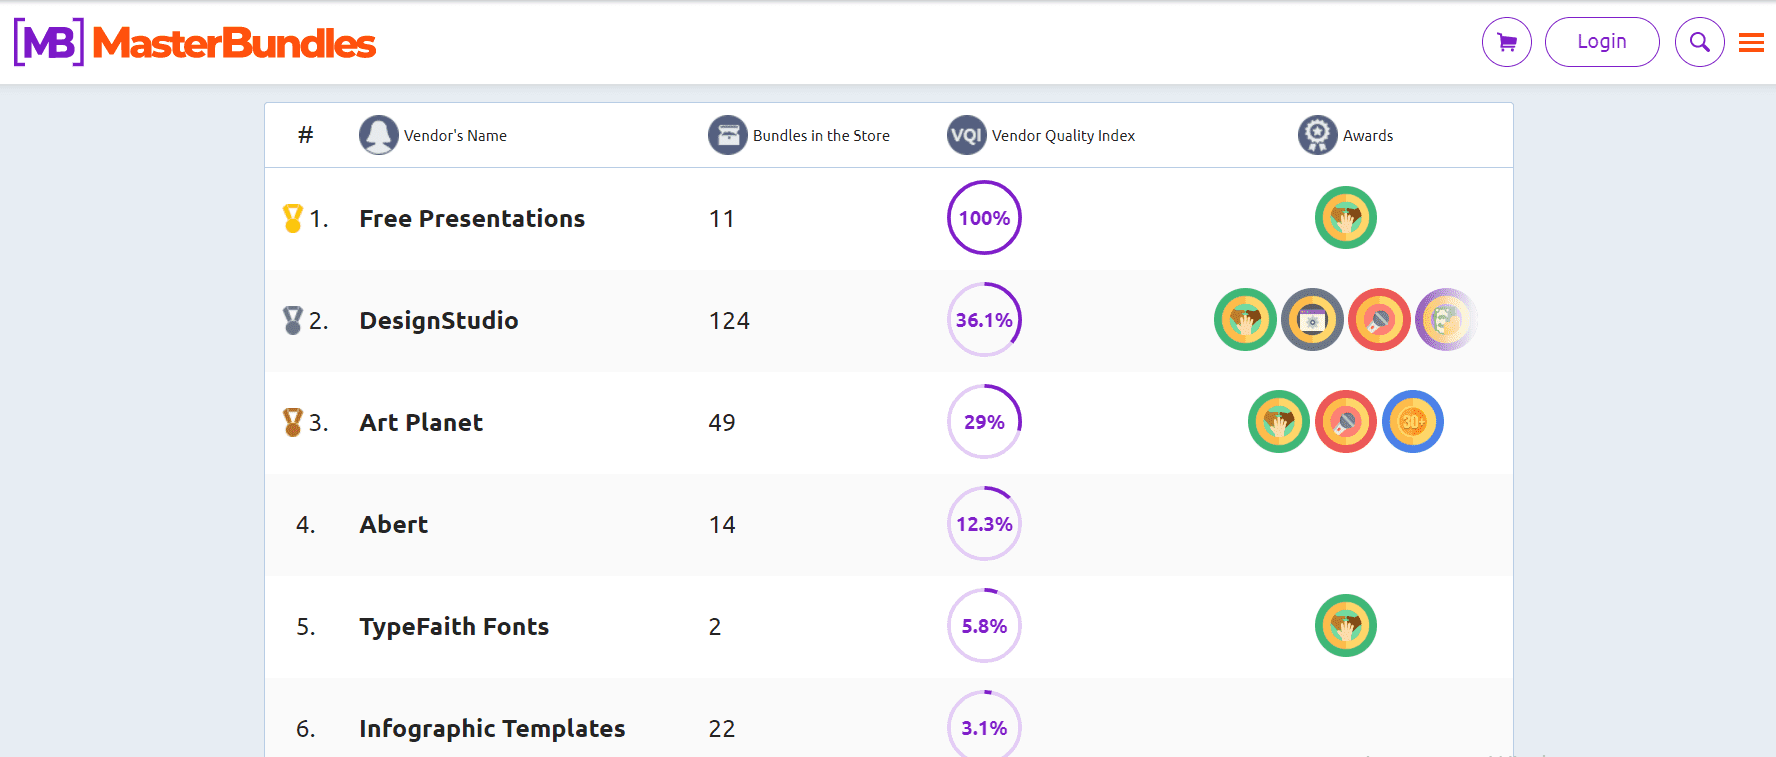Open the Art Planet vendor page
This screenshot has height=757, width=1776.
[421, 422]
